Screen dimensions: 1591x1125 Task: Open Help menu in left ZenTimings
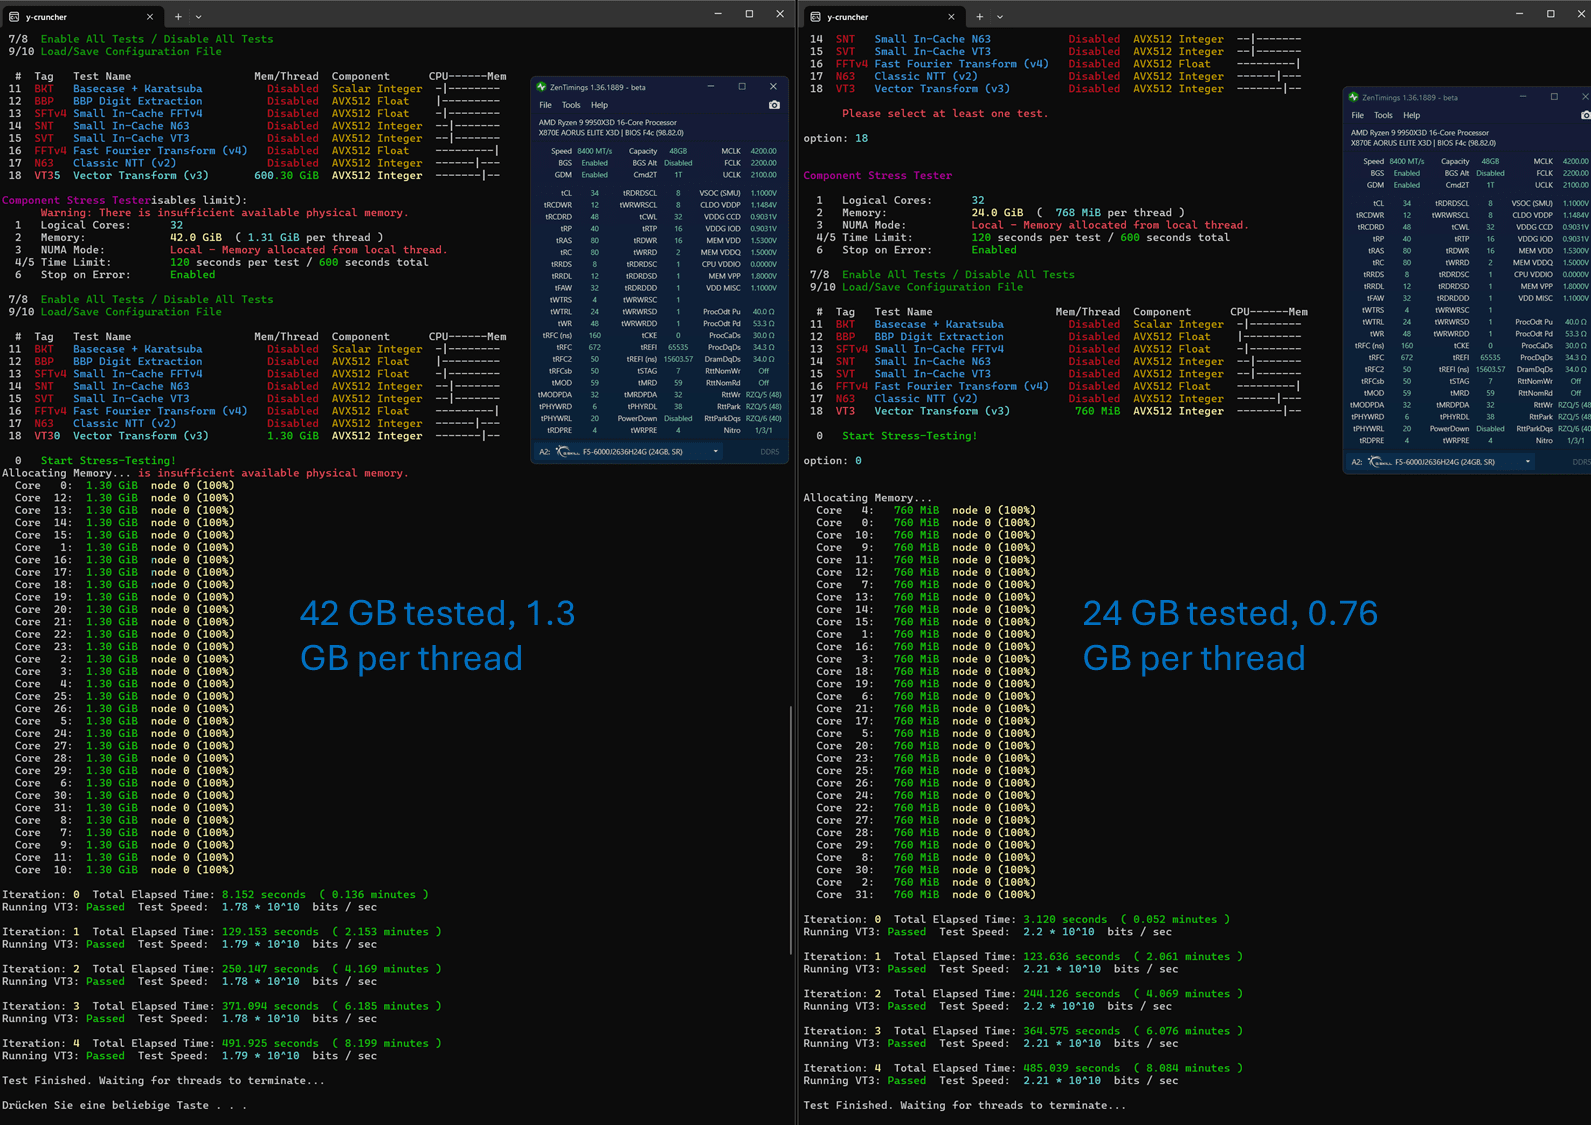pyautogui.click(x=599, y=105)
